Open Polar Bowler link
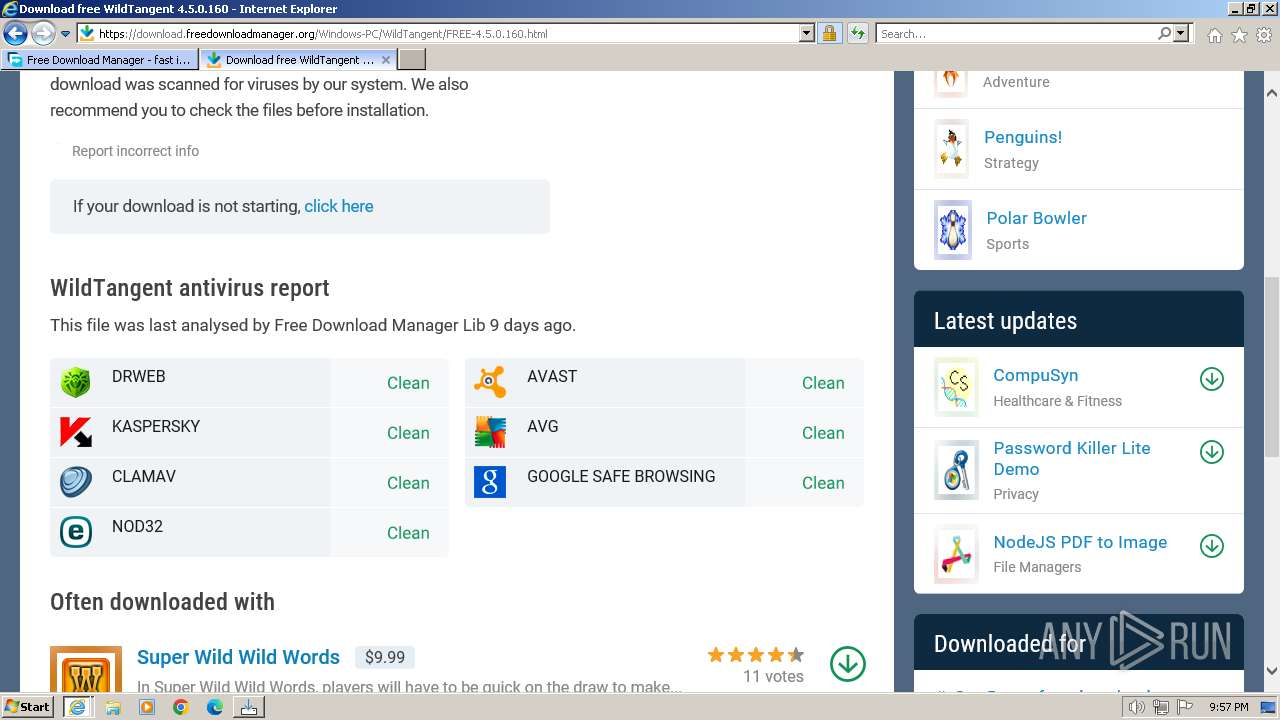This screenshot has height=720, width=1280. click(1036, 218)
